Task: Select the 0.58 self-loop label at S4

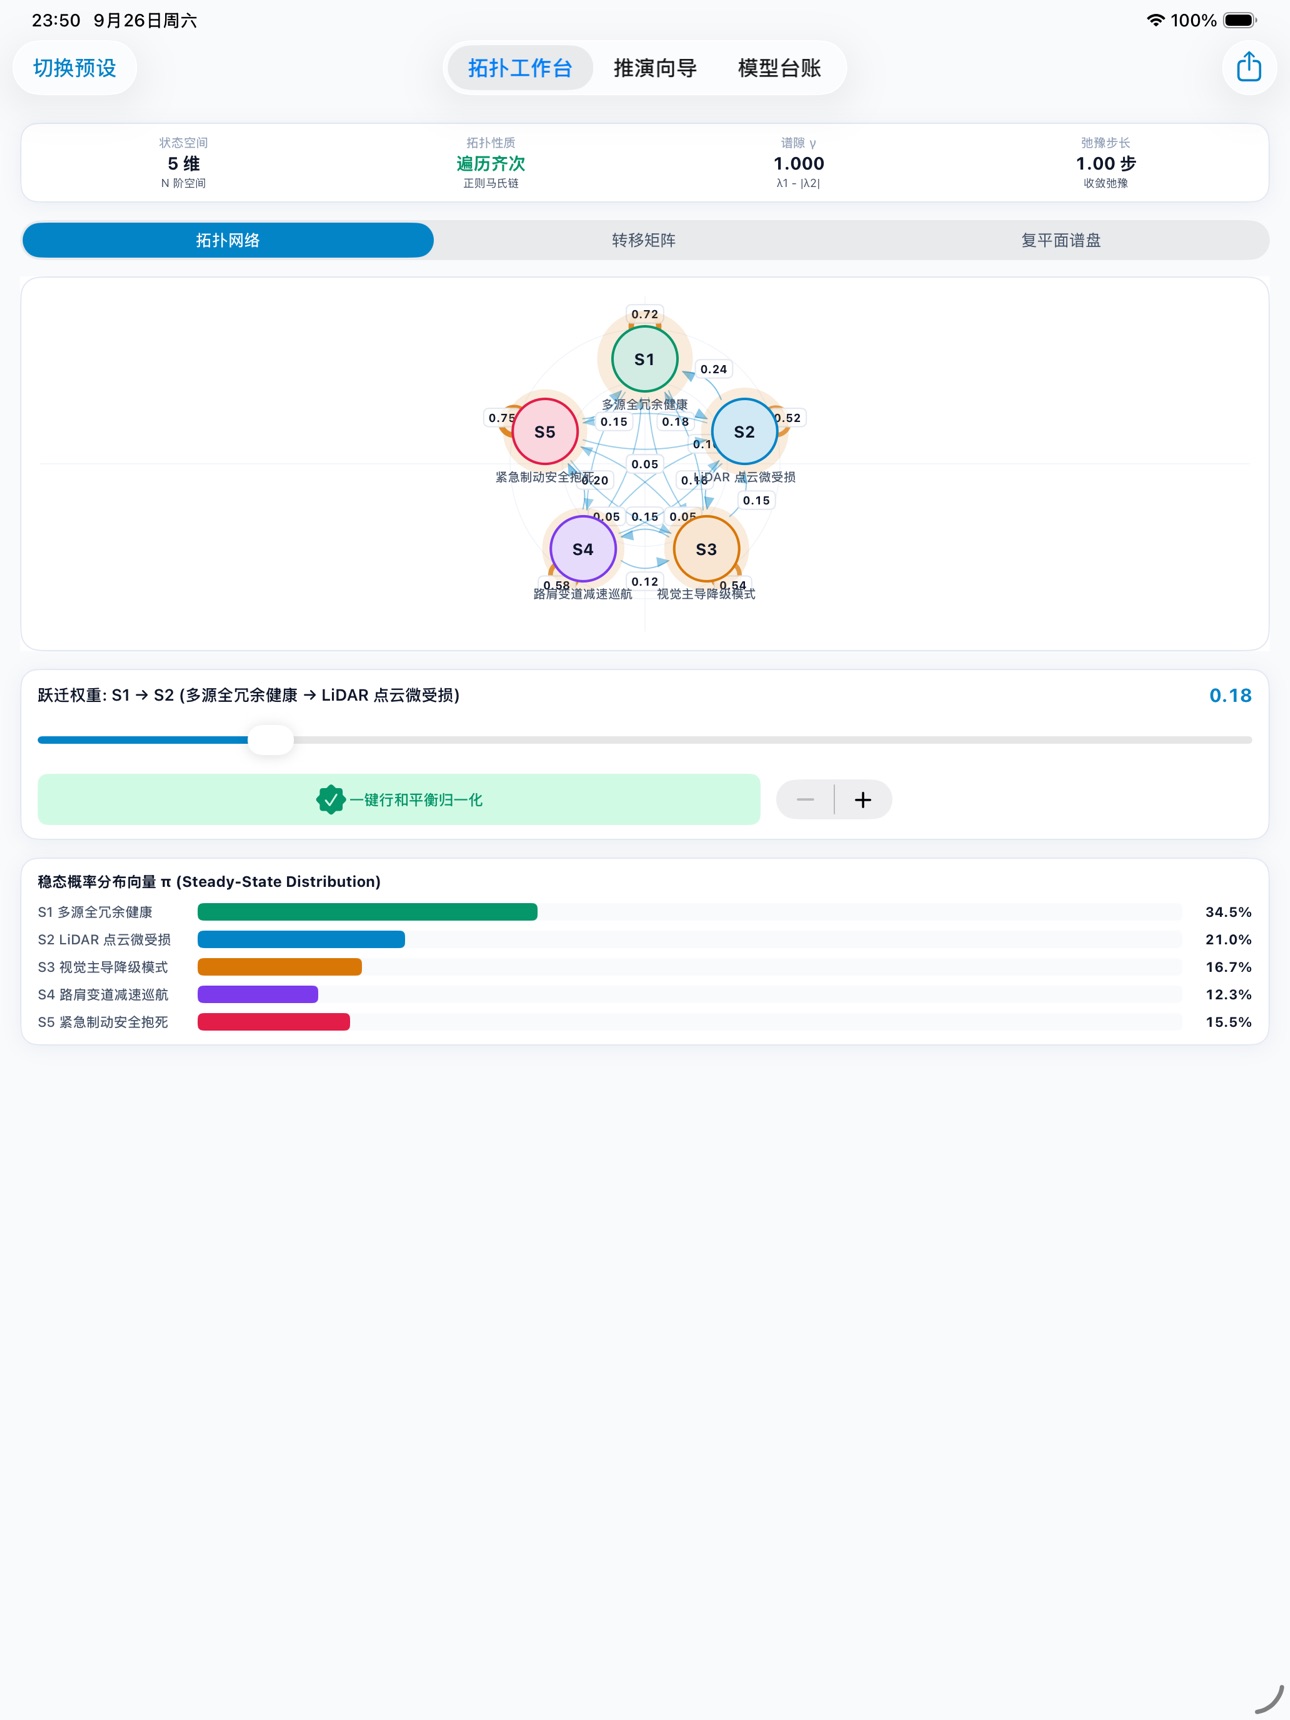Action: (x=557, y=586)
